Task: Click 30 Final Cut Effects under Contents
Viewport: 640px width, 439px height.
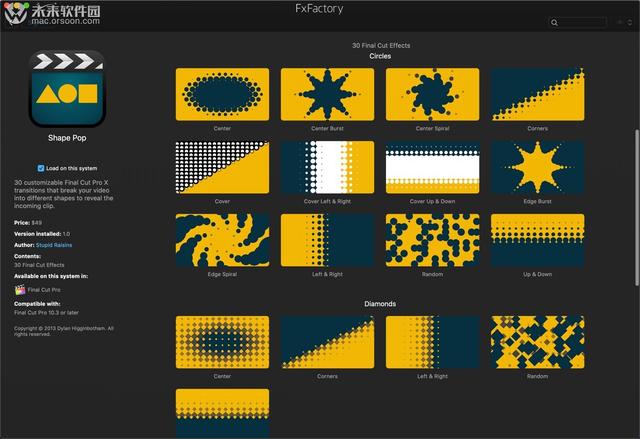Action: tap(39, 265)
